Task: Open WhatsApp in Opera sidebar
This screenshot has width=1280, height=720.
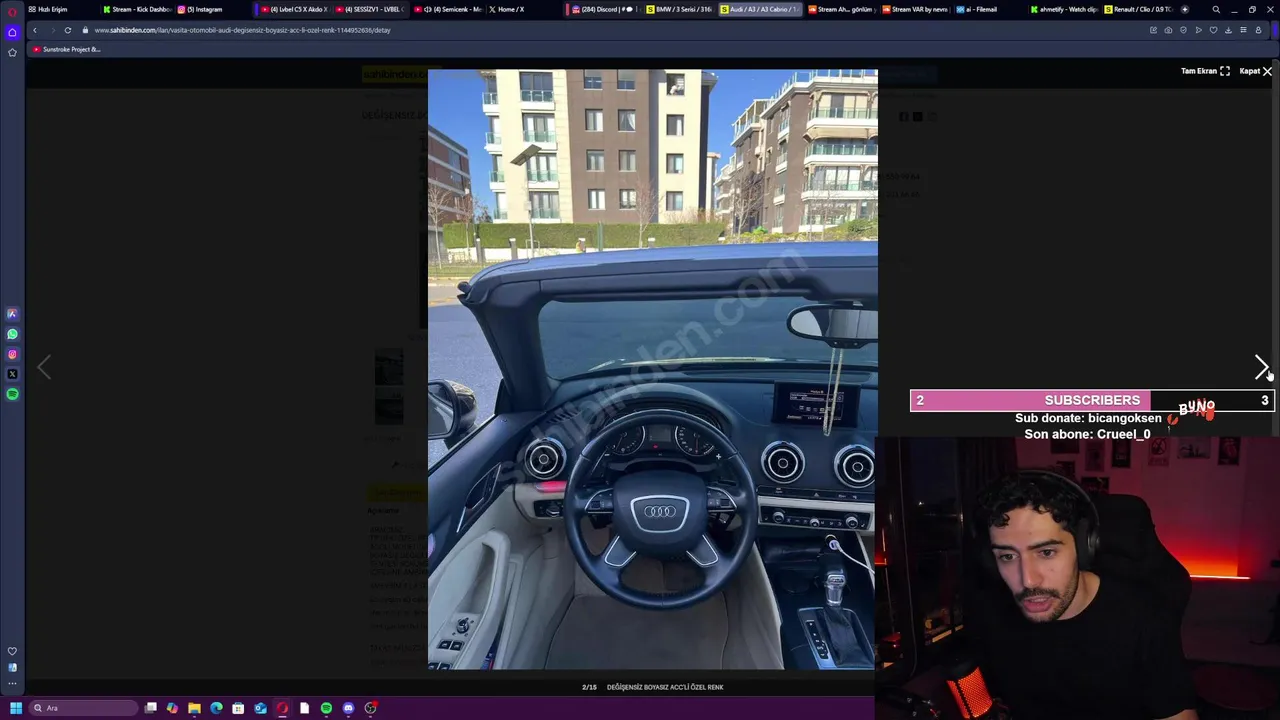Action: pos(12,334)
